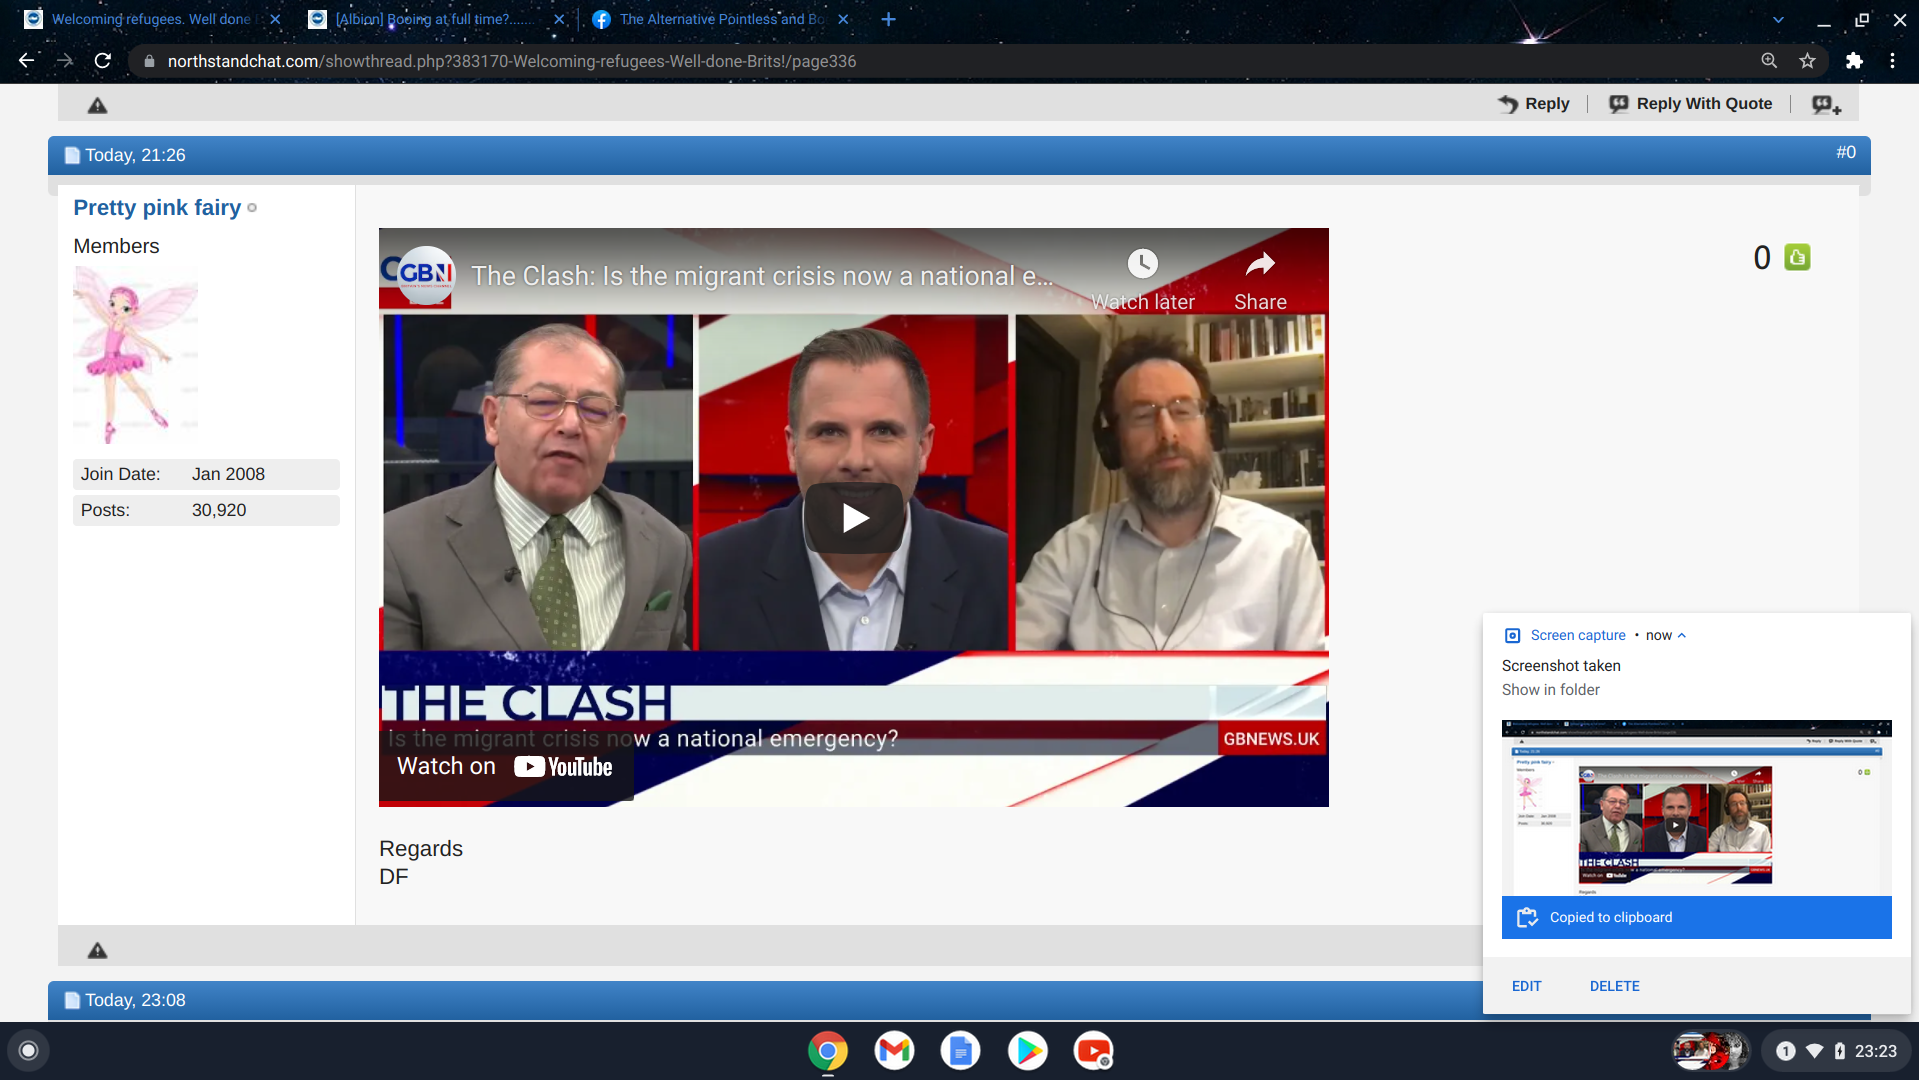The height and width of the screenshot is (1080, 1919).
Task: Click EDIT on screenshot notification
Action: tap(1526, 986)
